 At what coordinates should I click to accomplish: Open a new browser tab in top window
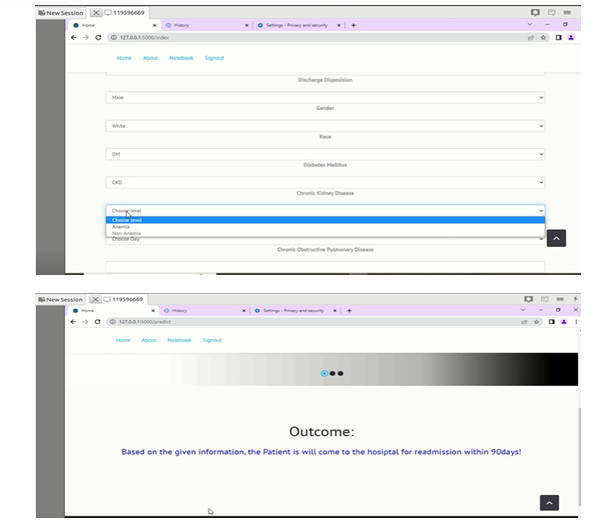353,25
